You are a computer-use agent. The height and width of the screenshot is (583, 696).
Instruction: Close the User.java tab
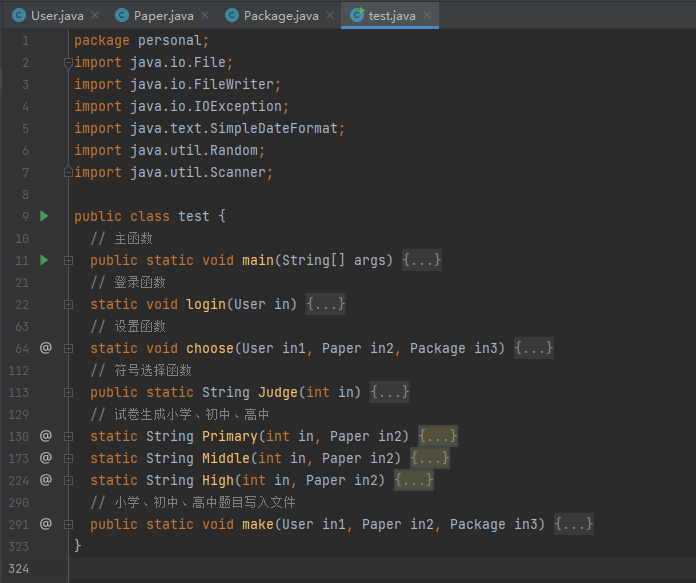[95, 15]
